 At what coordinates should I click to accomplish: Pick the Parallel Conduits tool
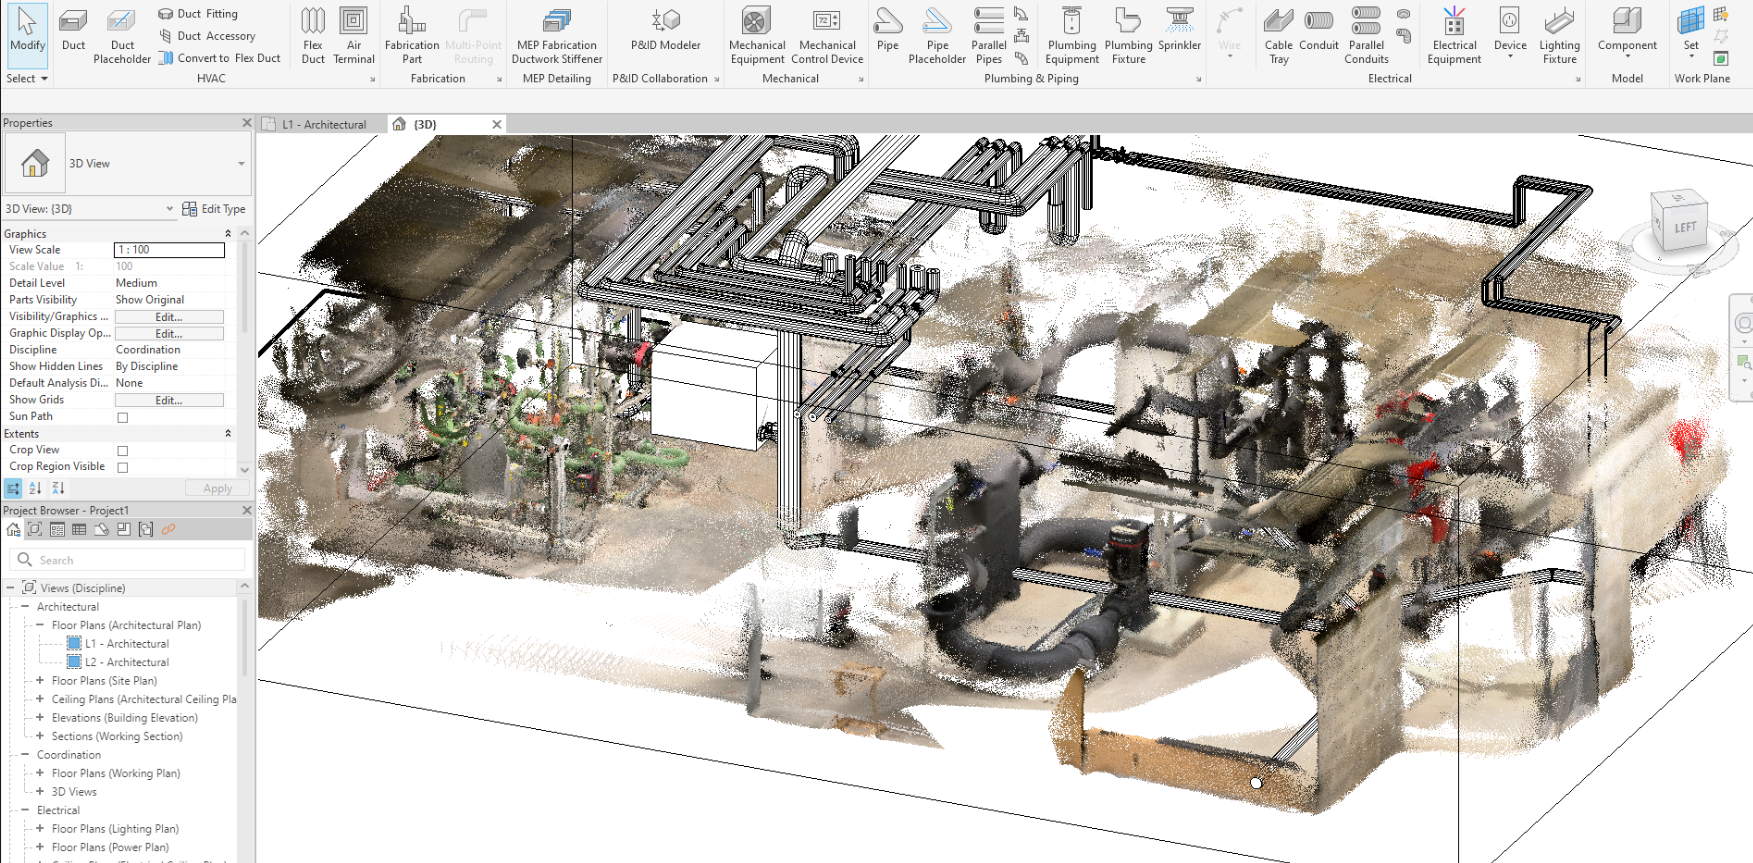[x=1366, y=36]
